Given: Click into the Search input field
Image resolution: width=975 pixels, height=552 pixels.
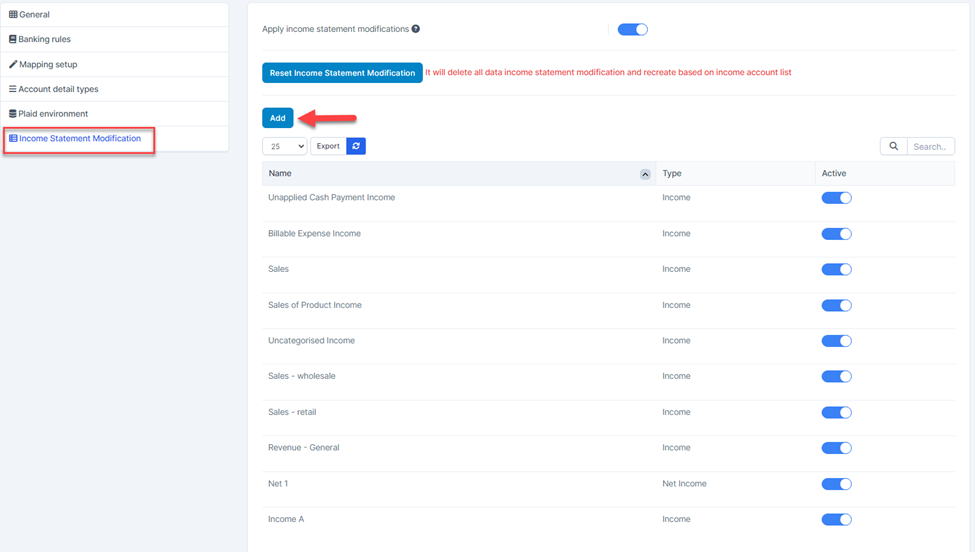Looking at the screenshot, I should click(930, 146).
